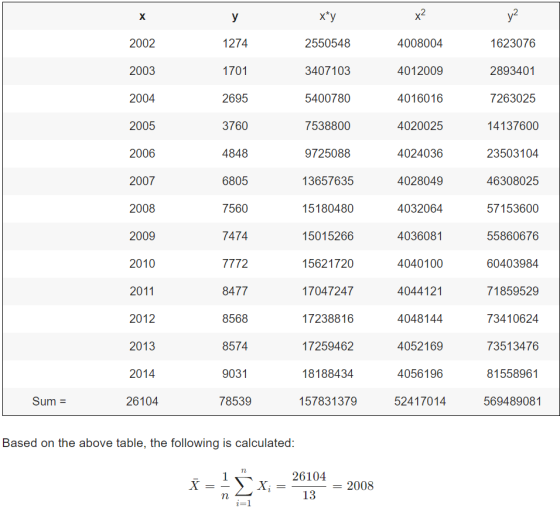Click the x*y value 5400780

click(328, 99)
